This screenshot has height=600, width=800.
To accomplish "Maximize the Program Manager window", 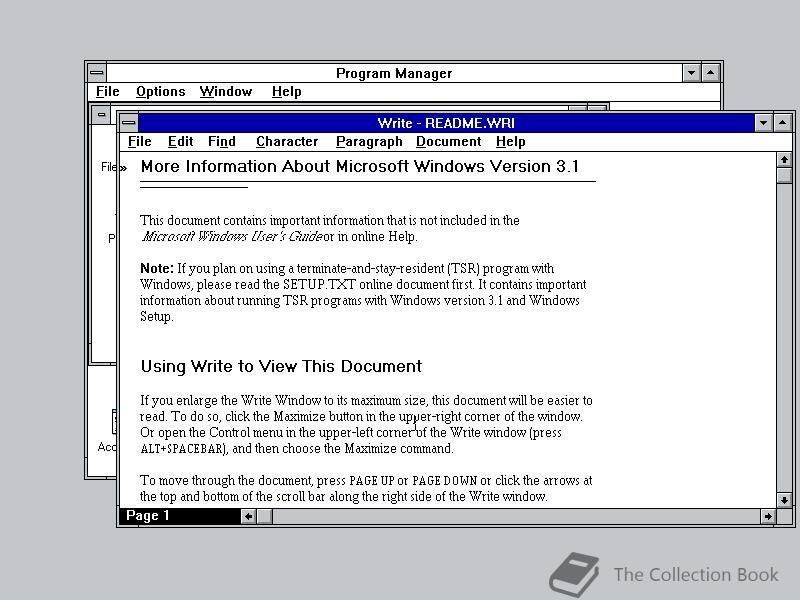I will pyautogui.click(x=711, y=72).
